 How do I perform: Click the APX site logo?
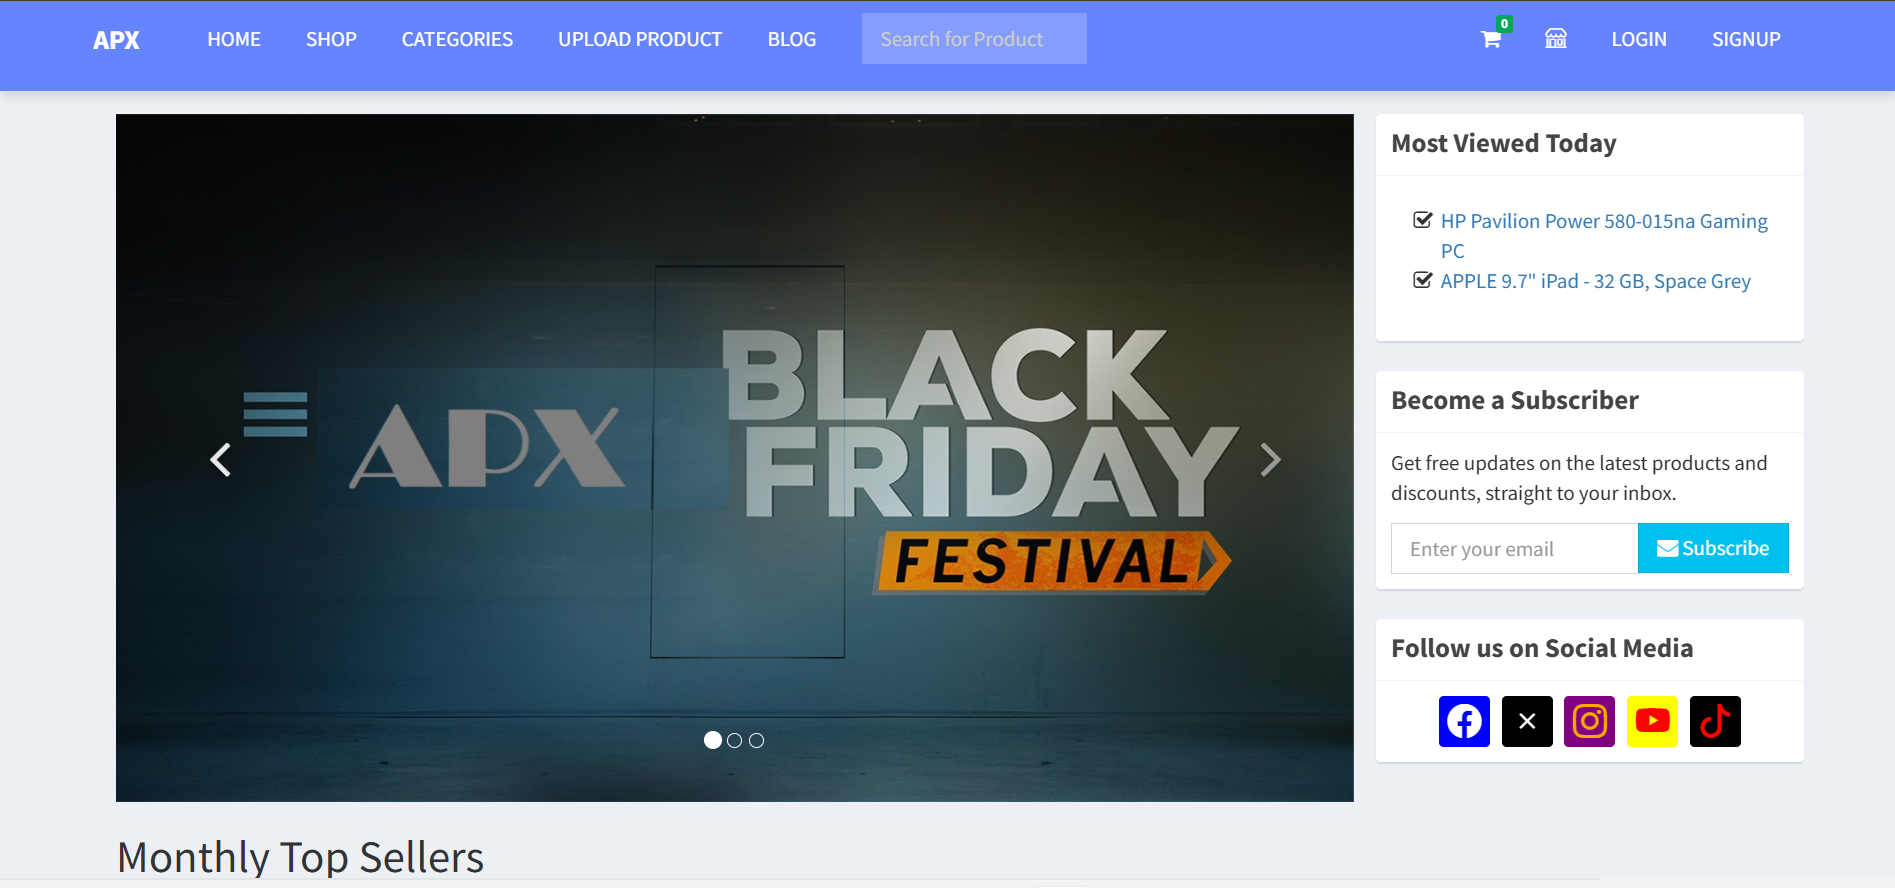[x=116, y=40]
